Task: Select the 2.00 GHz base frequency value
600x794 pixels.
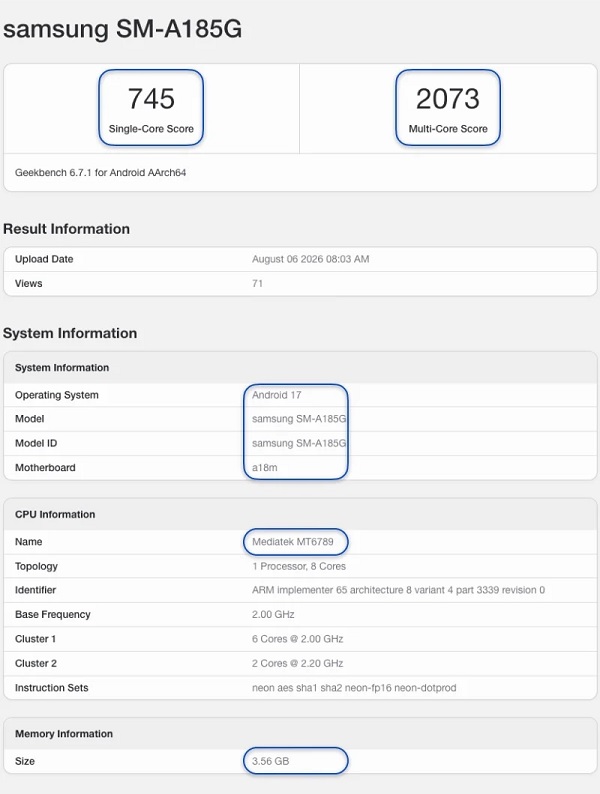Action: point(273,614)
